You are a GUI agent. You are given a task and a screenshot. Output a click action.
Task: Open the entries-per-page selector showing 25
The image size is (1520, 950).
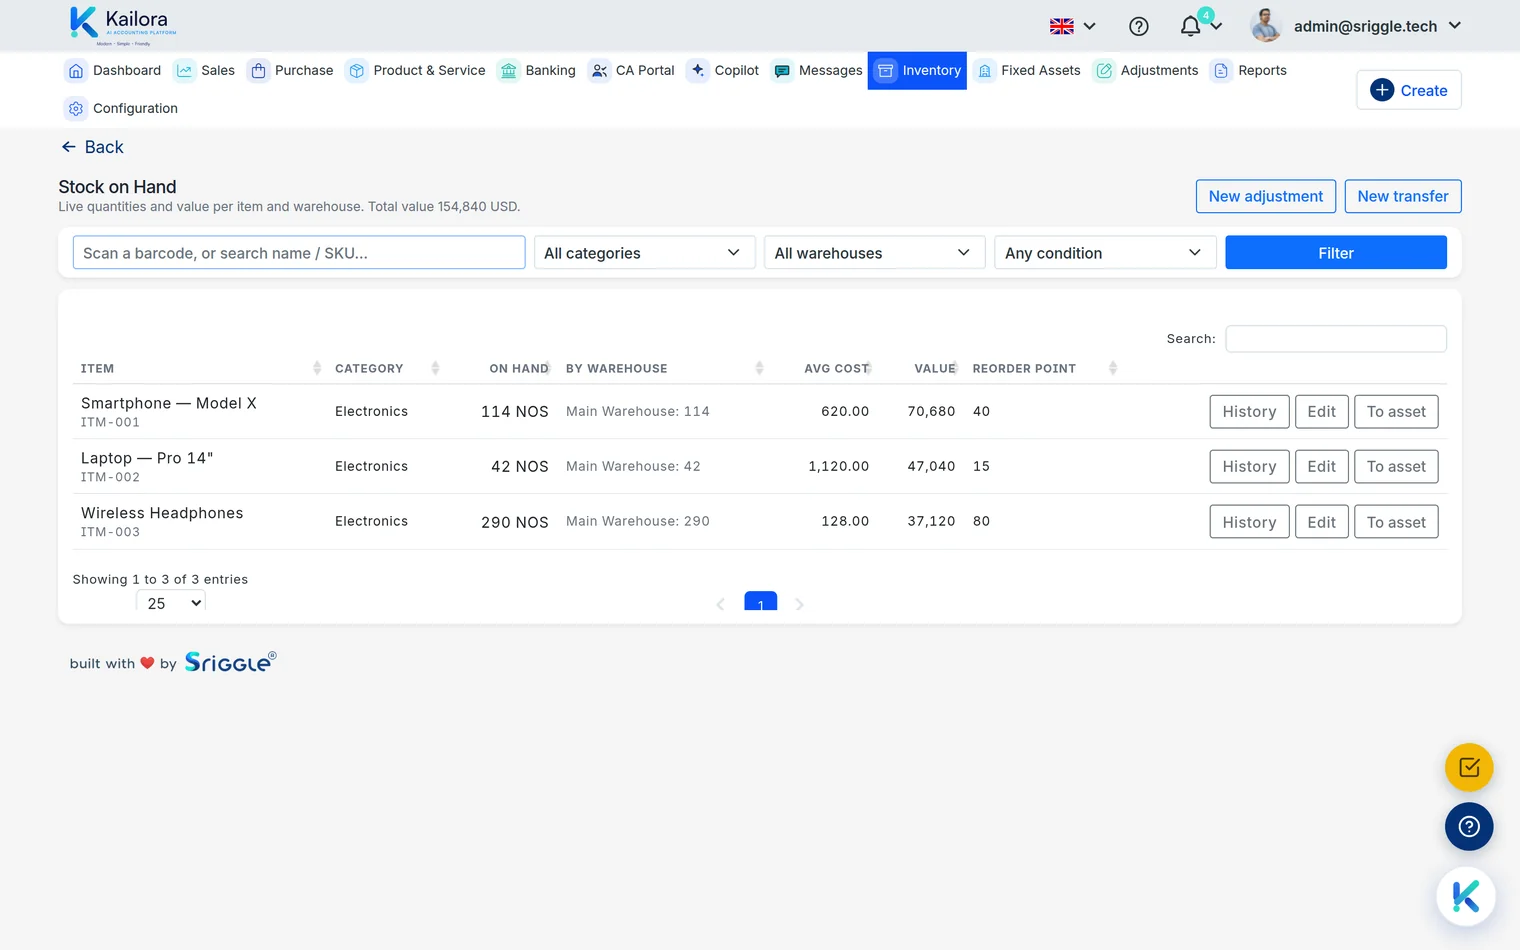click(x=171, y=603)
